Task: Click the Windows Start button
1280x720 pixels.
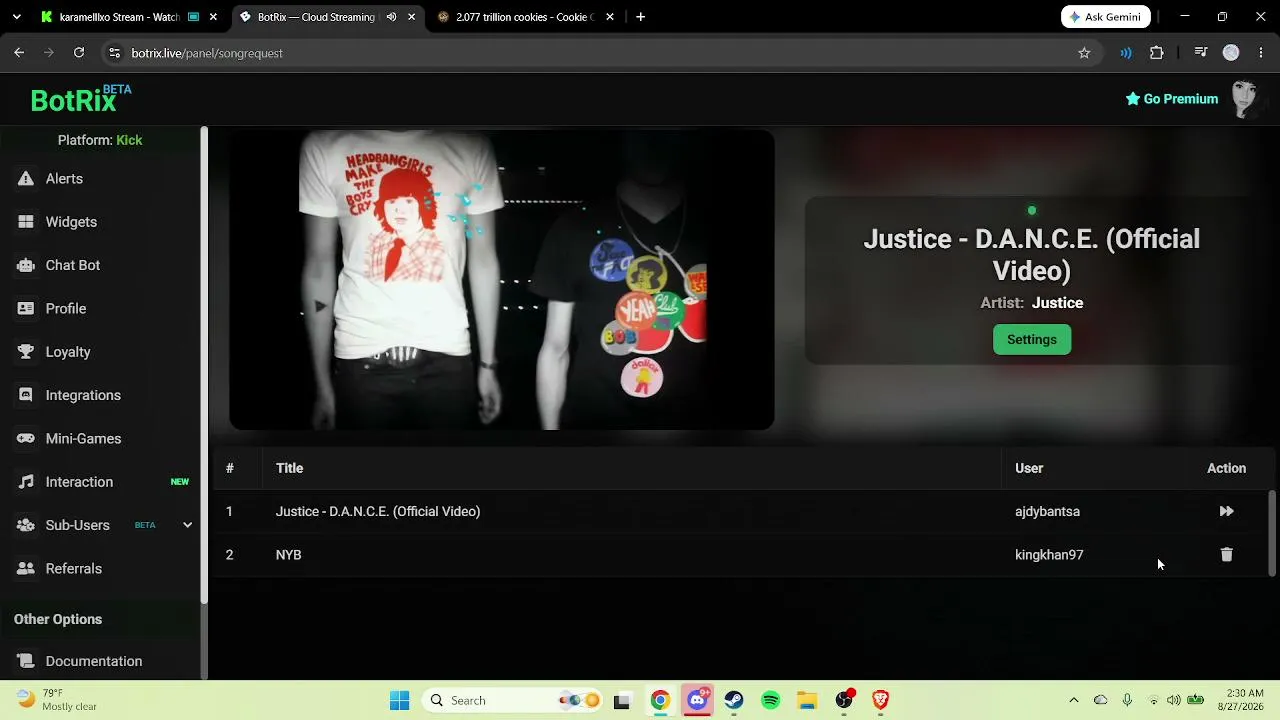Action: [399, 700]
